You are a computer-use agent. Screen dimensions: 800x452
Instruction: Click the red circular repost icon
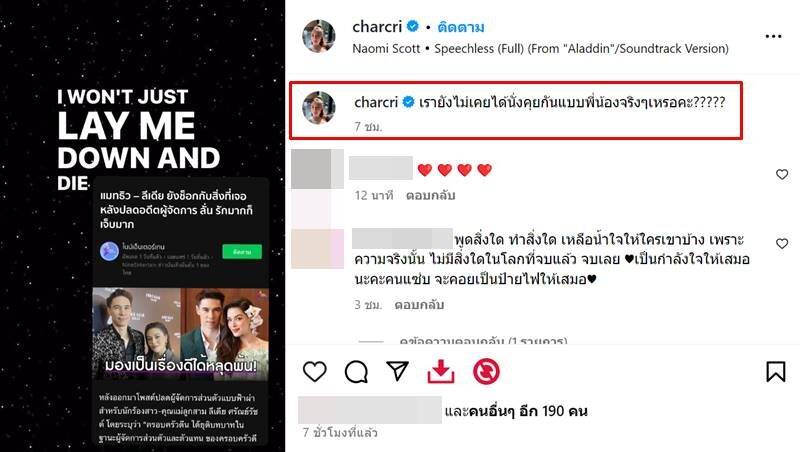click(x=486, y=371)
